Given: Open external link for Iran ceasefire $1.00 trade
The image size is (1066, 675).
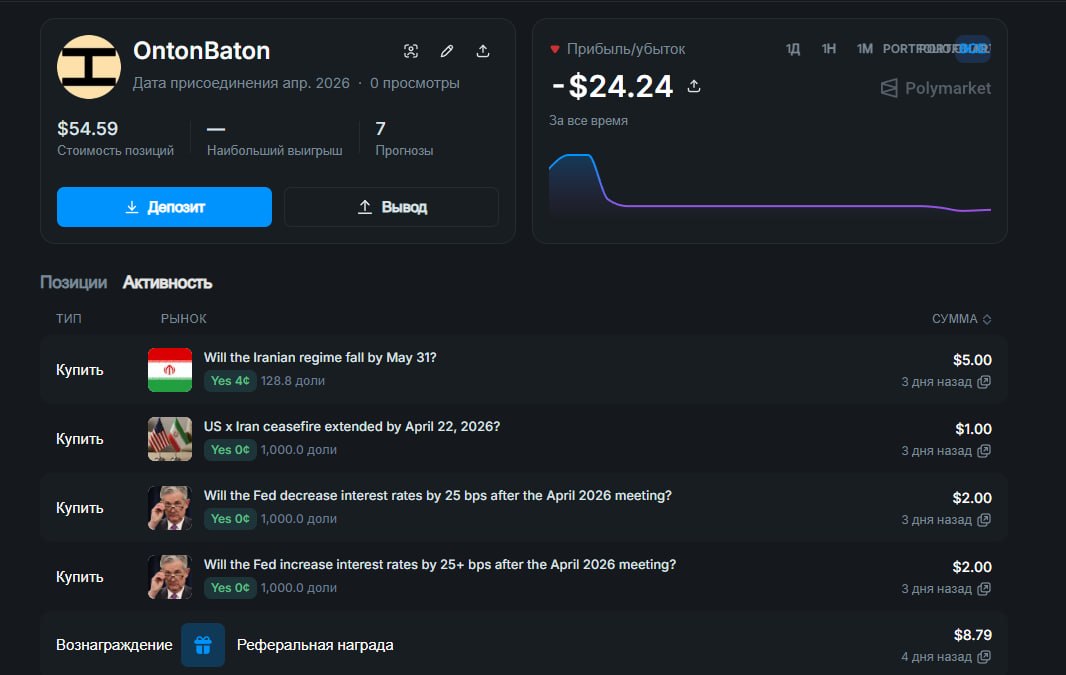Looking at the screenshot, I should tap(984, 451).
